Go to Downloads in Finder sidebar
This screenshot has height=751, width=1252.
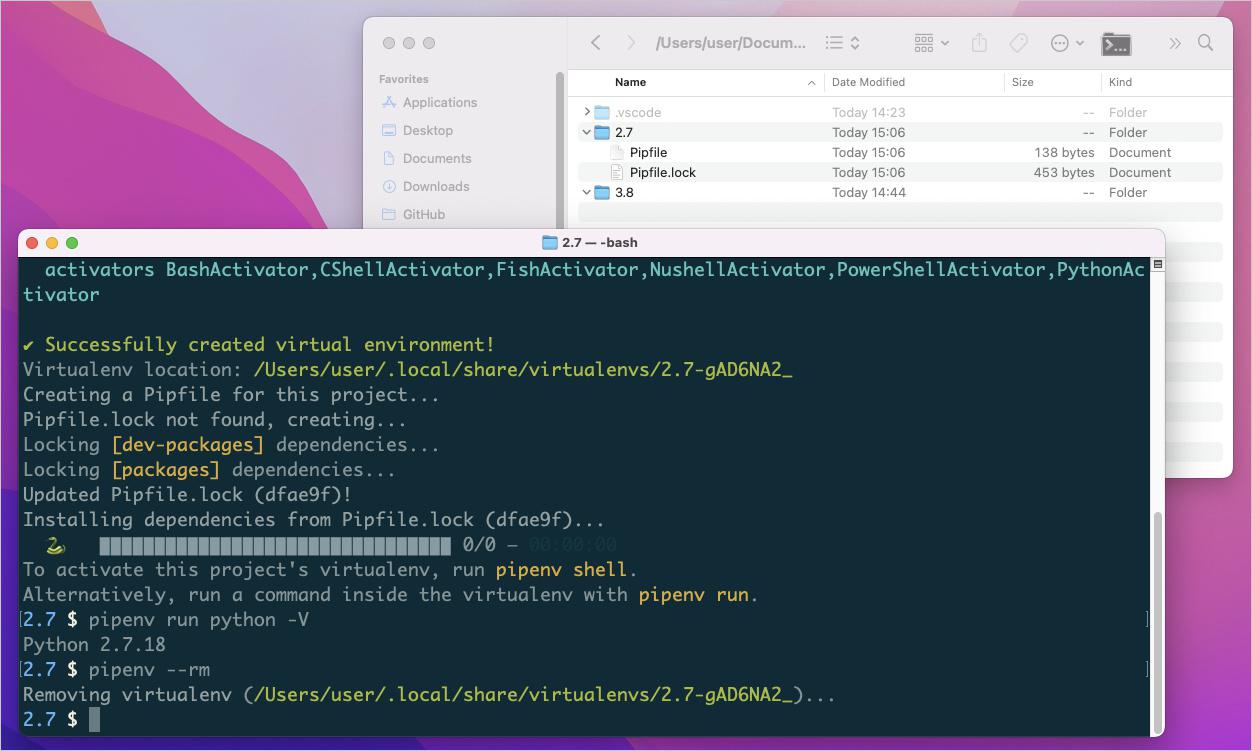click(x=435, y=186)
